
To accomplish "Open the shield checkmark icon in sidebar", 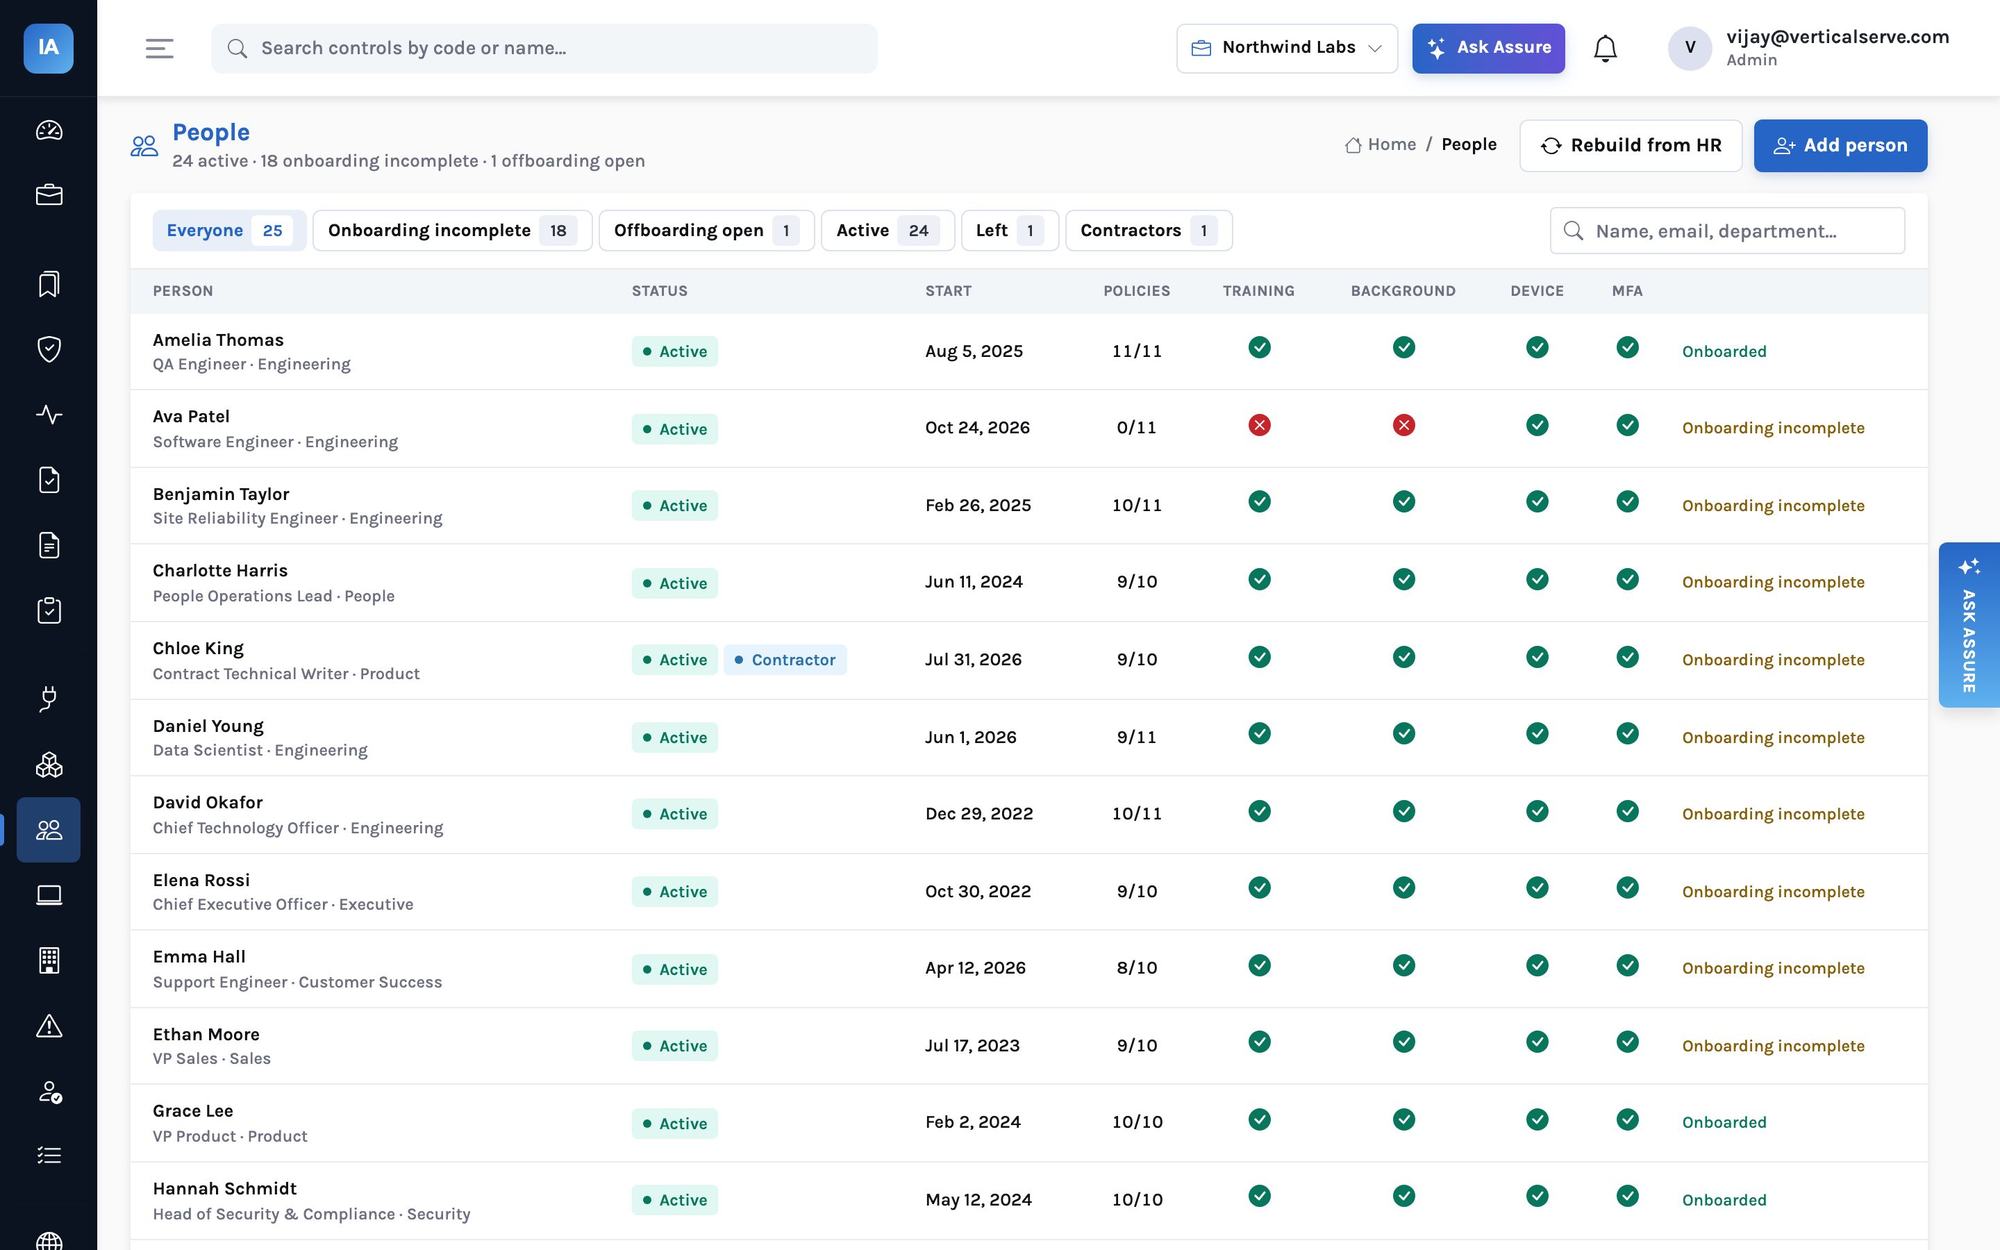I will click(x=49, y=349).
